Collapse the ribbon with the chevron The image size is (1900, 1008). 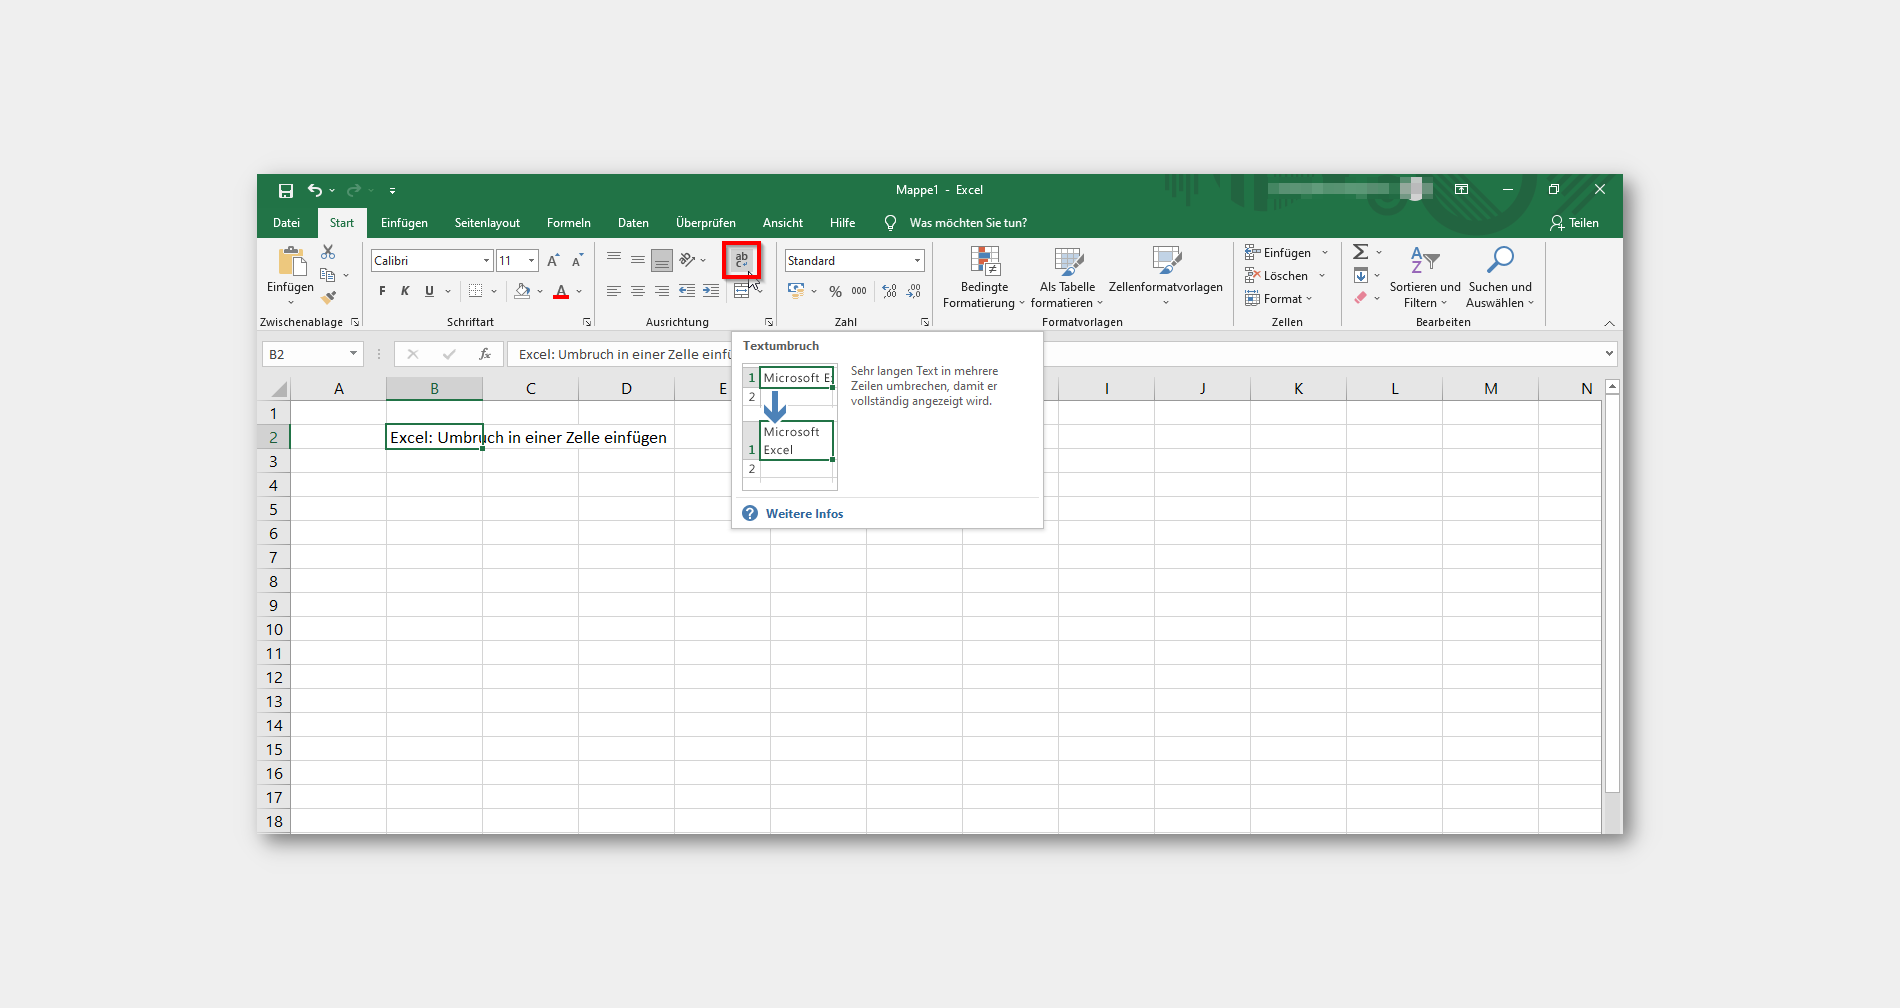pos(1609,323)
